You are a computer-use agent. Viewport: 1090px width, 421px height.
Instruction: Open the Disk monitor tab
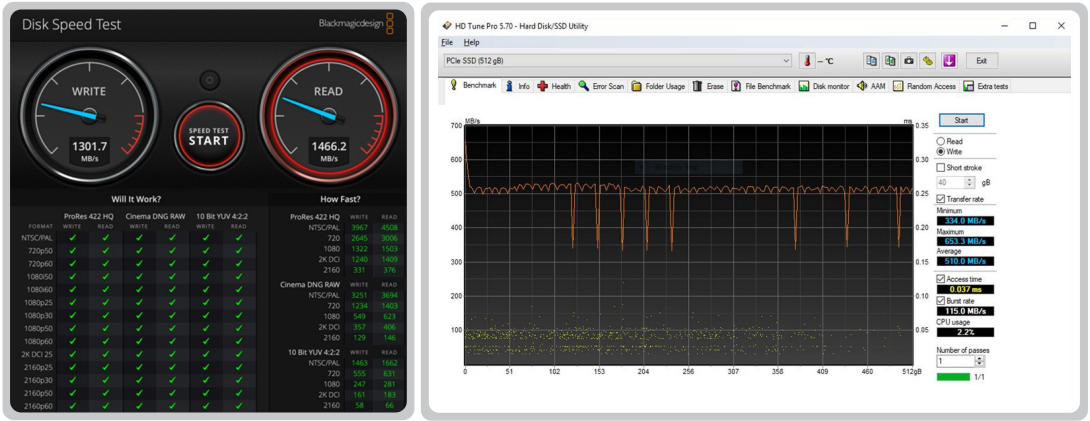pos(824,86)
